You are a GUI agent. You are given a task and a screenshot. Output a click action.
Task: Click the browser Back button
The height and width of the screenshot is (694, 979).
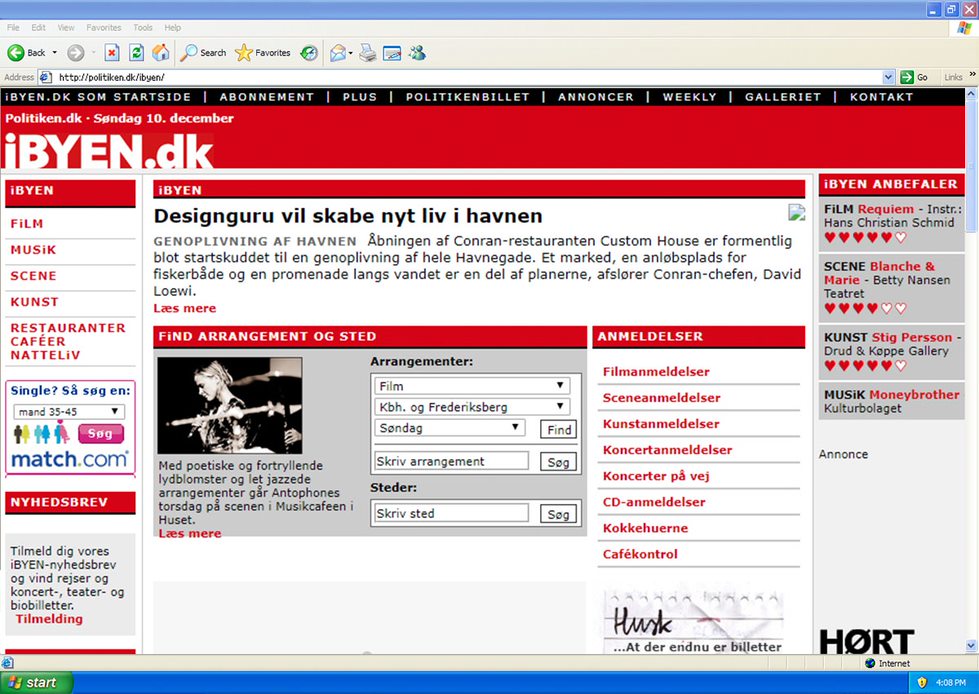click(x=26, y=53)
